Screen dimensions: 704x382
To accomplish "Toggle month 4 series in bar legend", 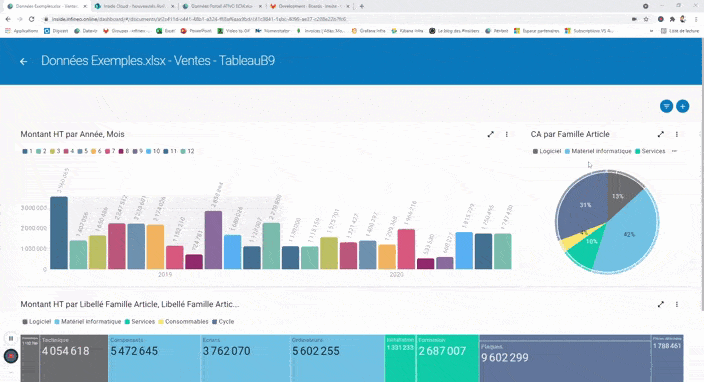I will tap(69, 151).
